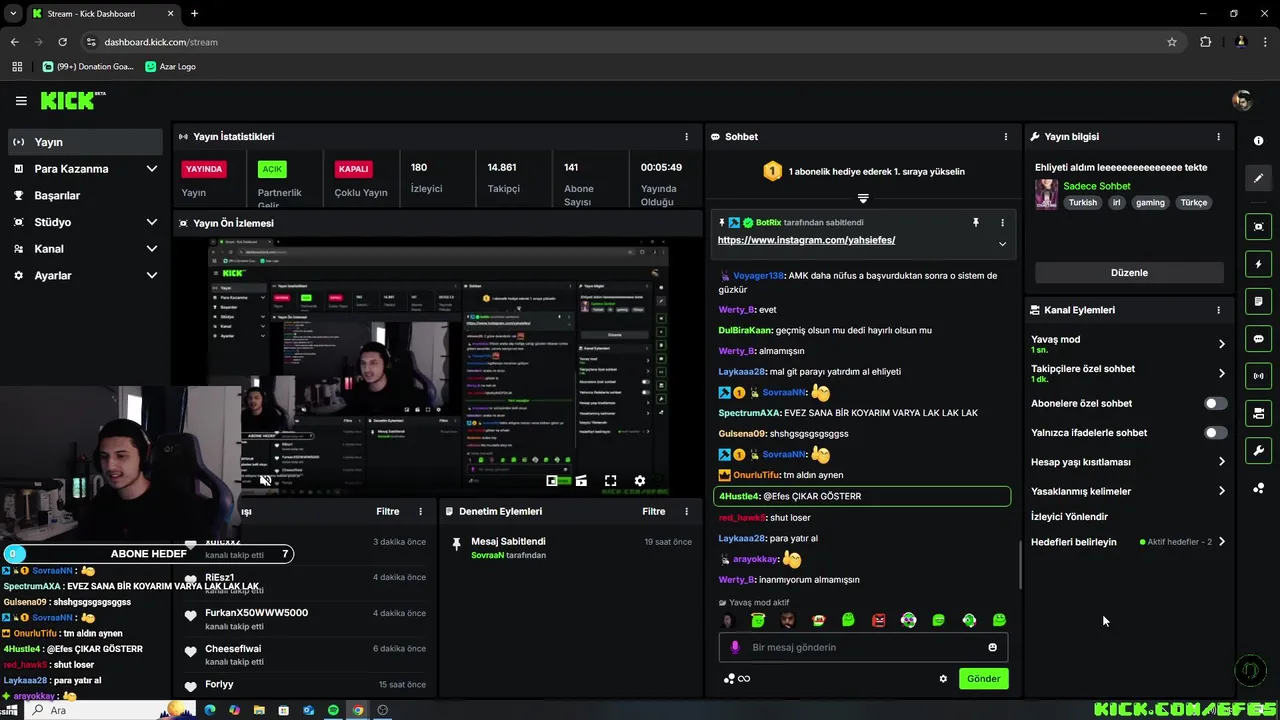Open the broadcast signal icon in the right sidebar

(x=1258, y=376)
